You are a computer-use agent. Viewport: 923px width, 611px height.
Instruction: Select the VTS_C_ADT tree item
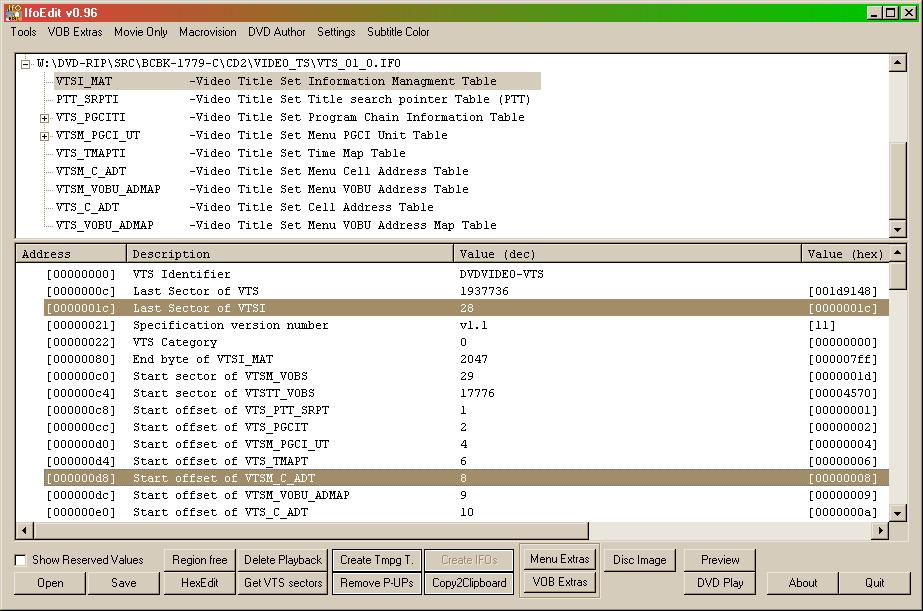[x=245, y=207]
